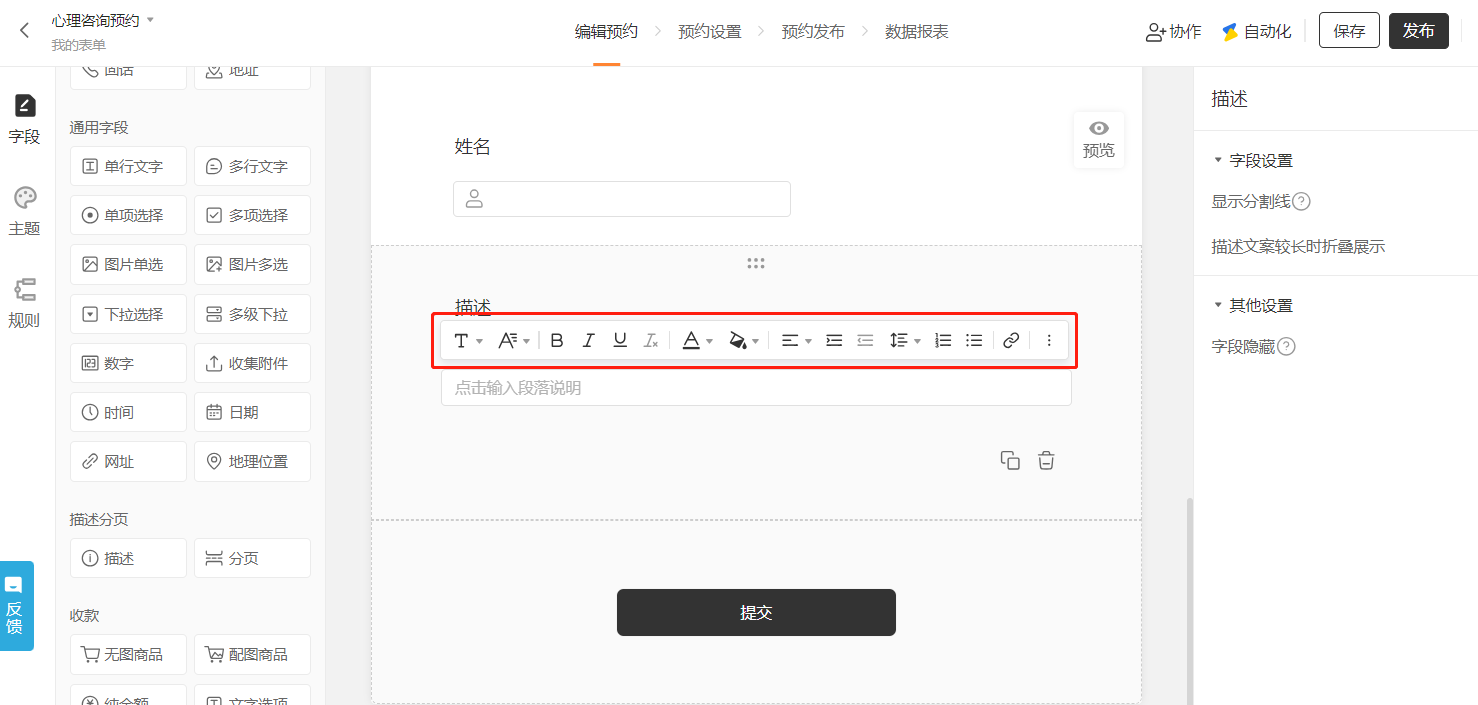Add a 分页 page break
The width and height of the screenshot is (1478, 705).
(x=252, y=558)
